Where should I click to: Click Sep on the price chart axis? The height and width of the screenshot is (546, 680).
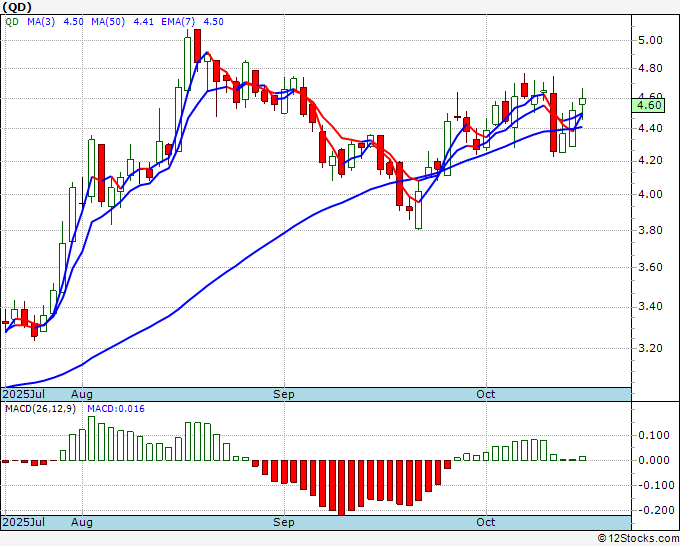[x=284, y=394]
